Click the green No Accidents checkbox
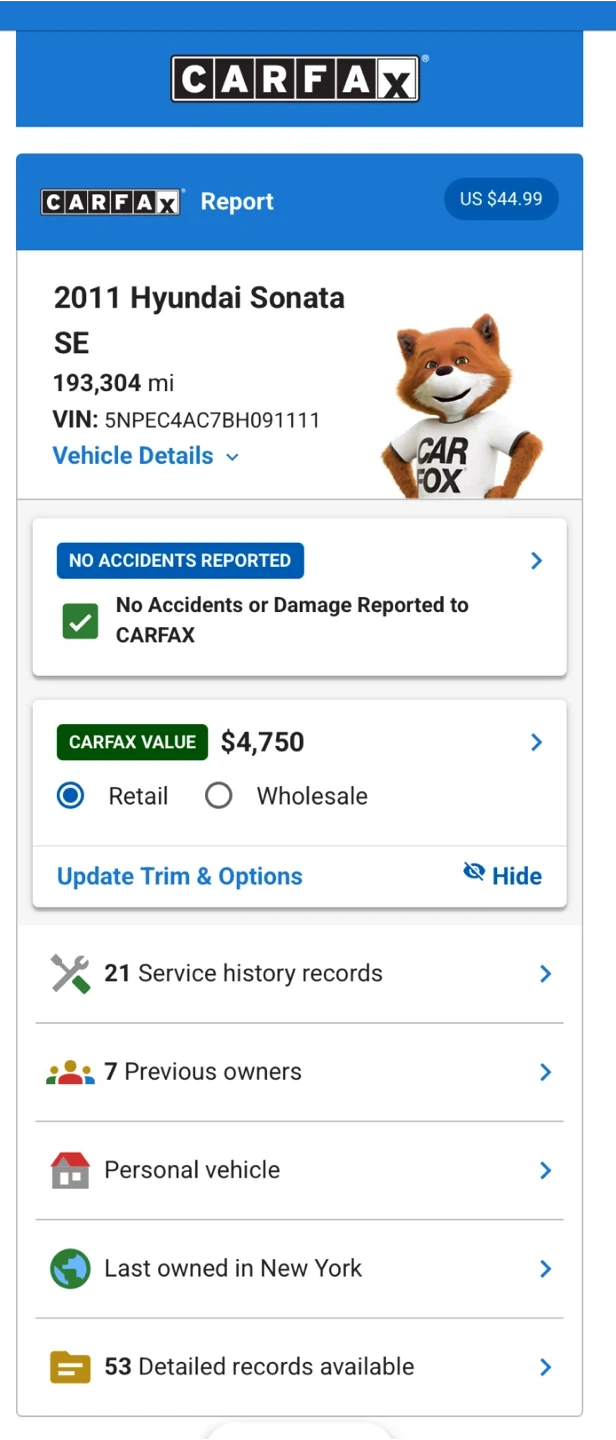The width and height of the screenshot is (616, 1440). point(80,621)
